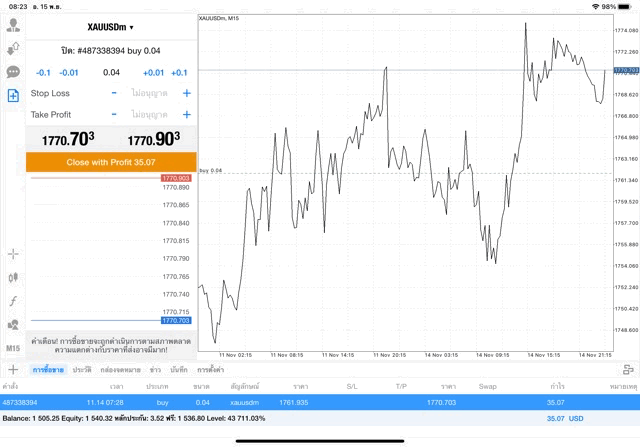The image size is (640, 447).
Task: Sort by the หมายเหตุ column header
Action: [x=623, y=386]
